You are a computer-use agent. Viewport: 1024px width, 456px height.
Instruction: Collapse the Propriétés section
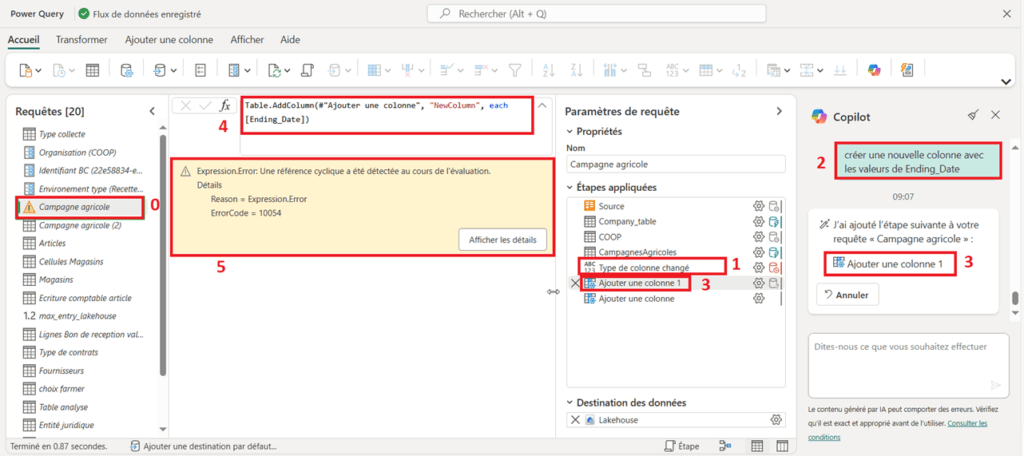pos(572,131)
